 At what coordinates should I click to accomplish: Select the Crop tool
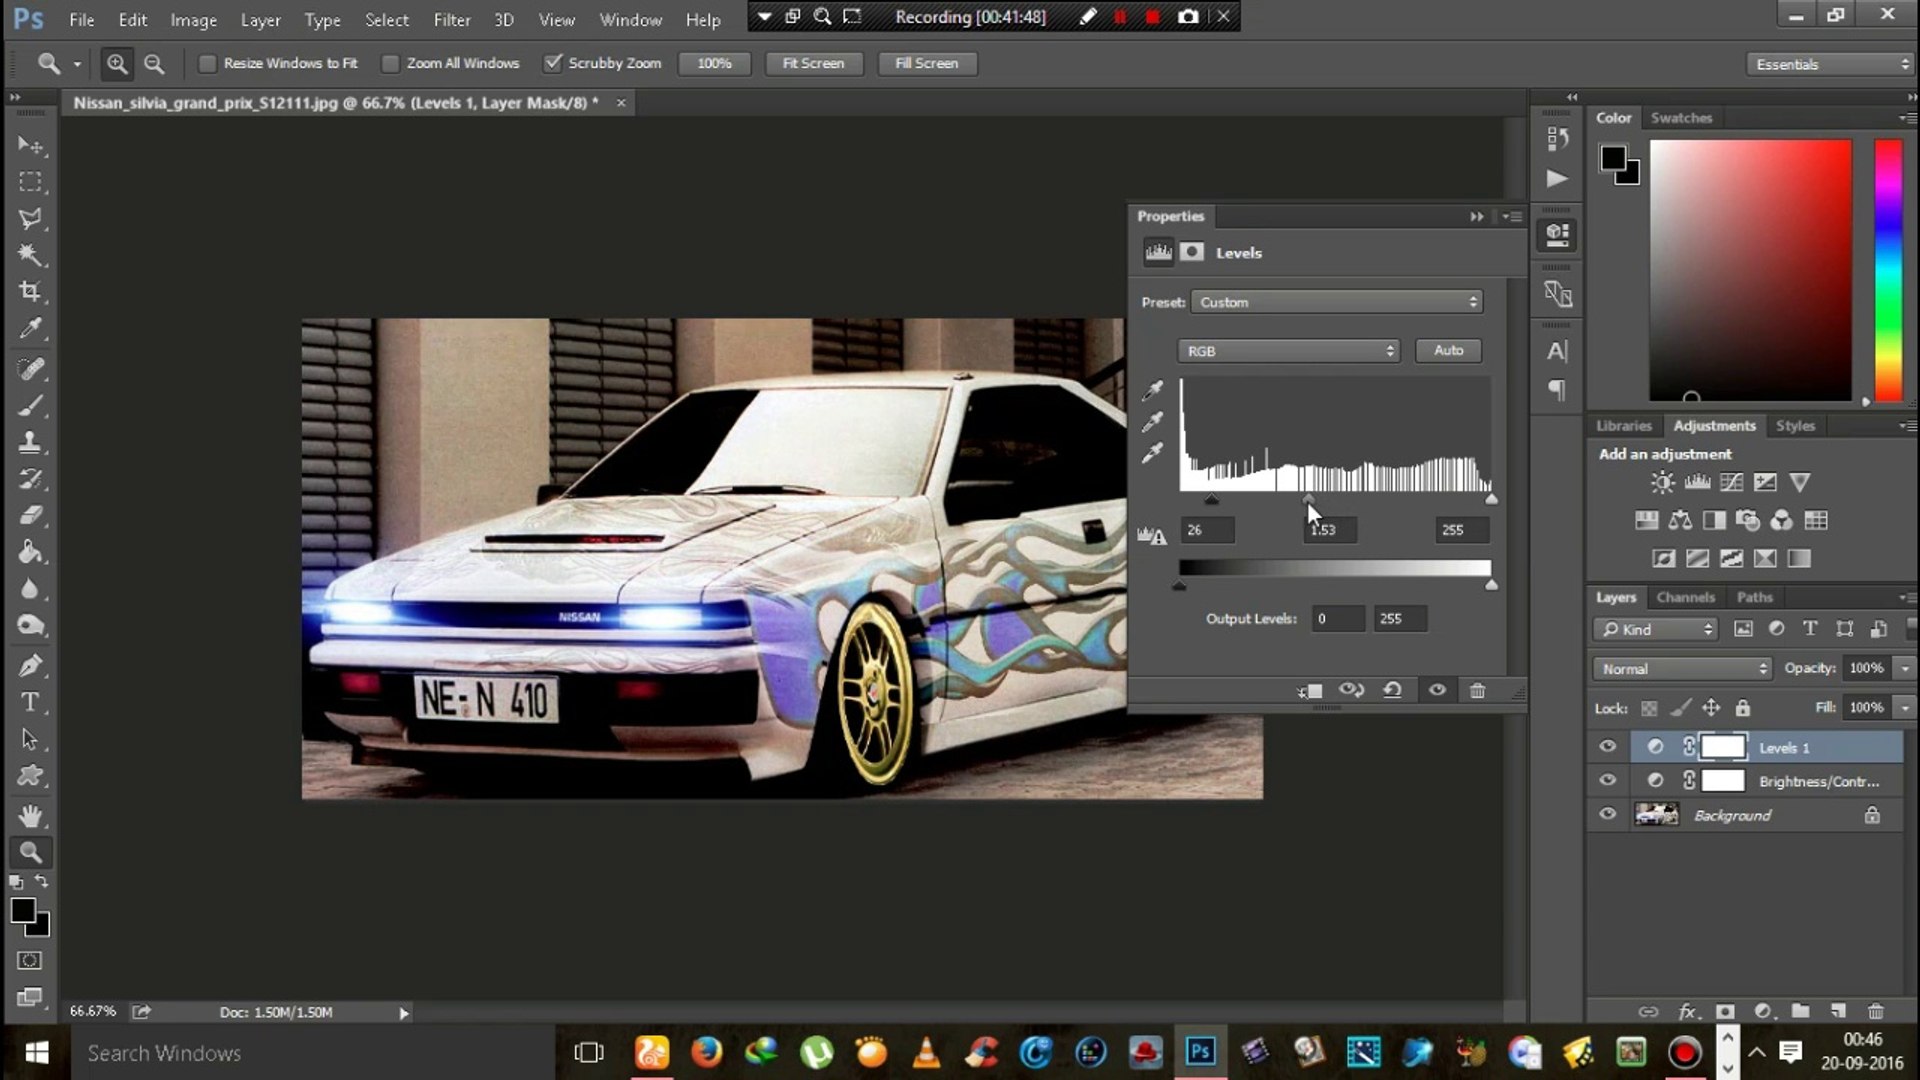pos(30,292)
